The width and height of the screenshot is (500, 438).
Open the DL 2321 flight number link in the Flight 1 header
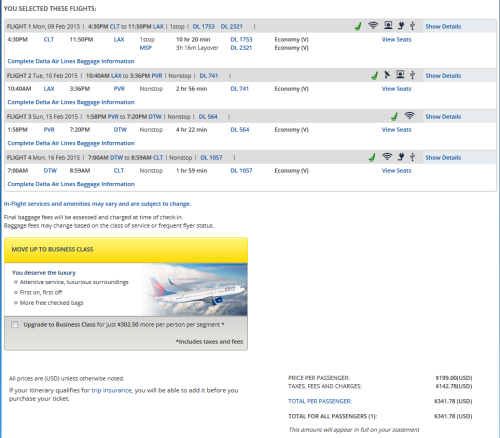[x=232, y=26]
